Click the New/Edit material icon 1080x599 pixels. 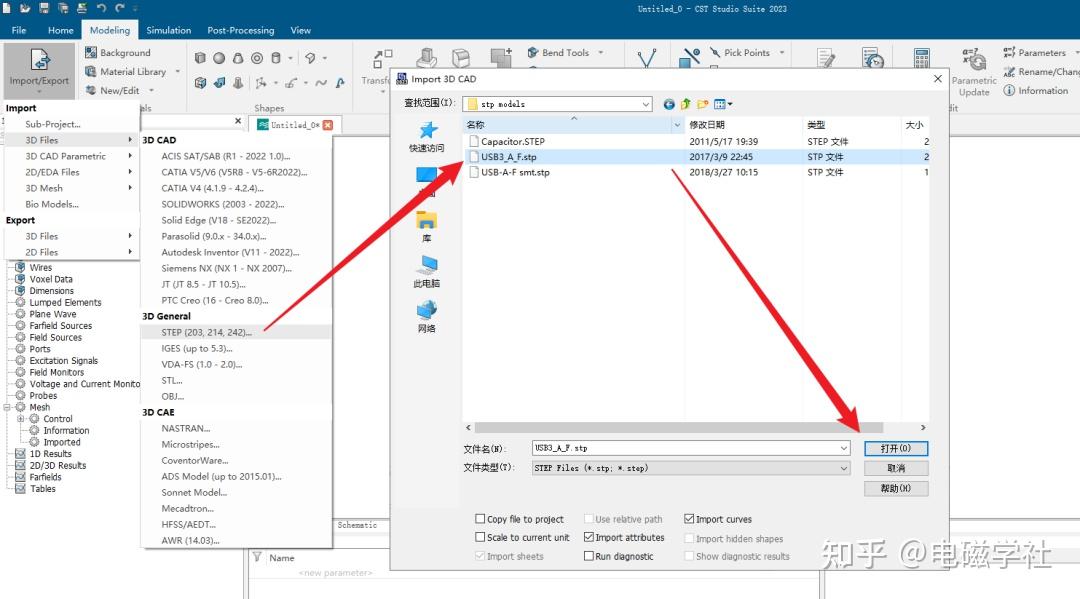pos(90,90)
